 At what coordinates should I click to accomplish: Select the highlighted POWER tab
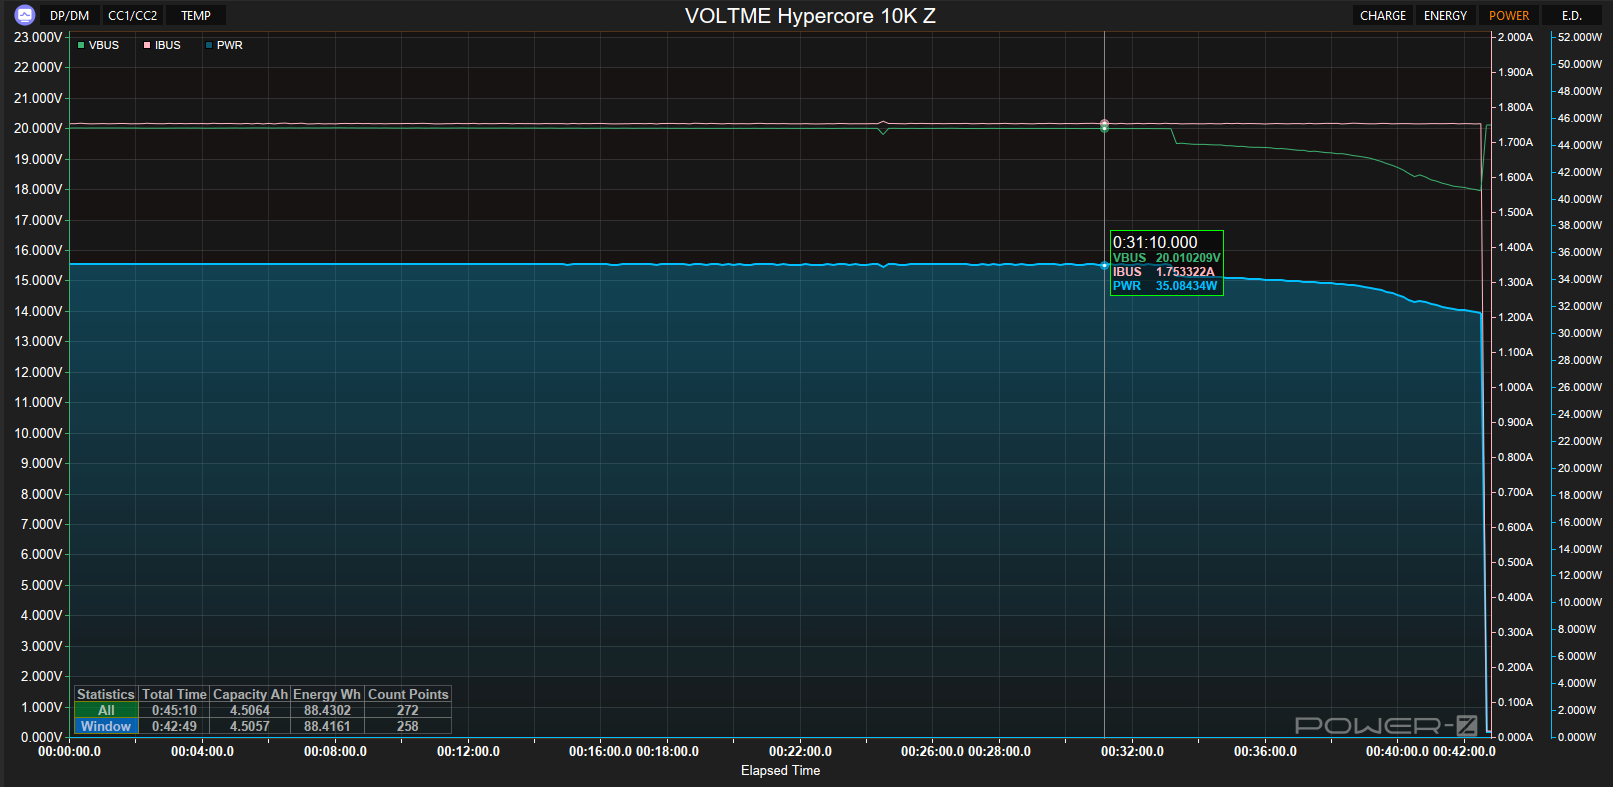[1509, 16]
